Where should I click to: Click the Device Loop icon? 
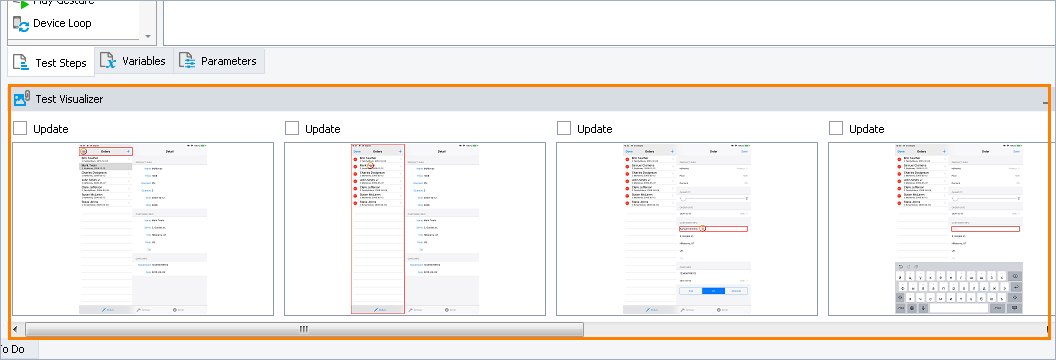pyautogui.click(x=21, y=24)
